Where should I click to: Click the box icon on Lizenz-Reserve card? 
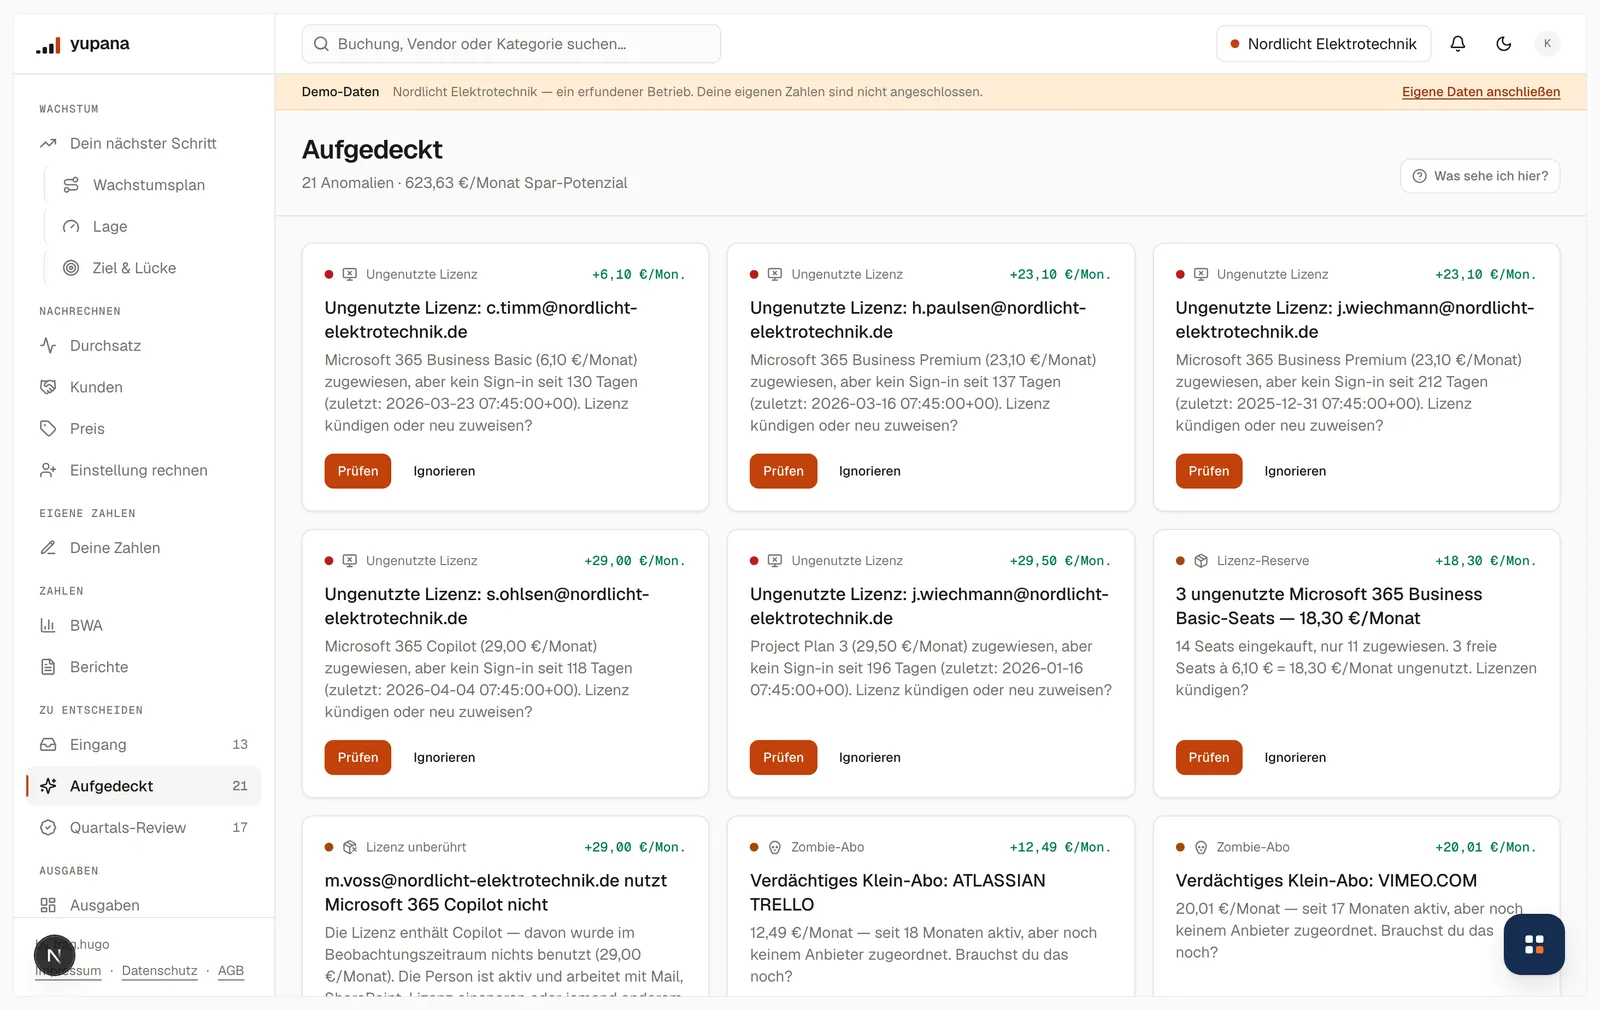coord(1201,561)
